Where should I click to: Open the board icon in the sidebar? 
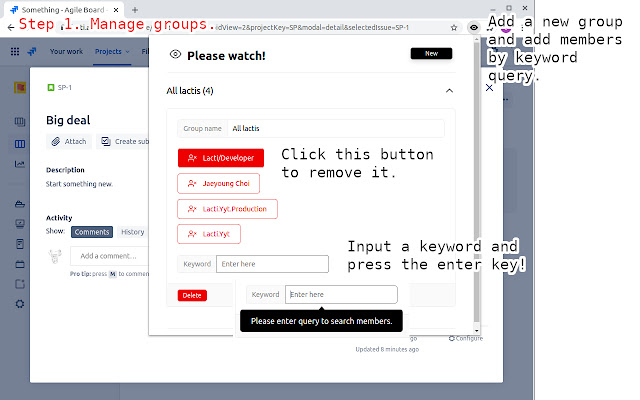[20, 144]
